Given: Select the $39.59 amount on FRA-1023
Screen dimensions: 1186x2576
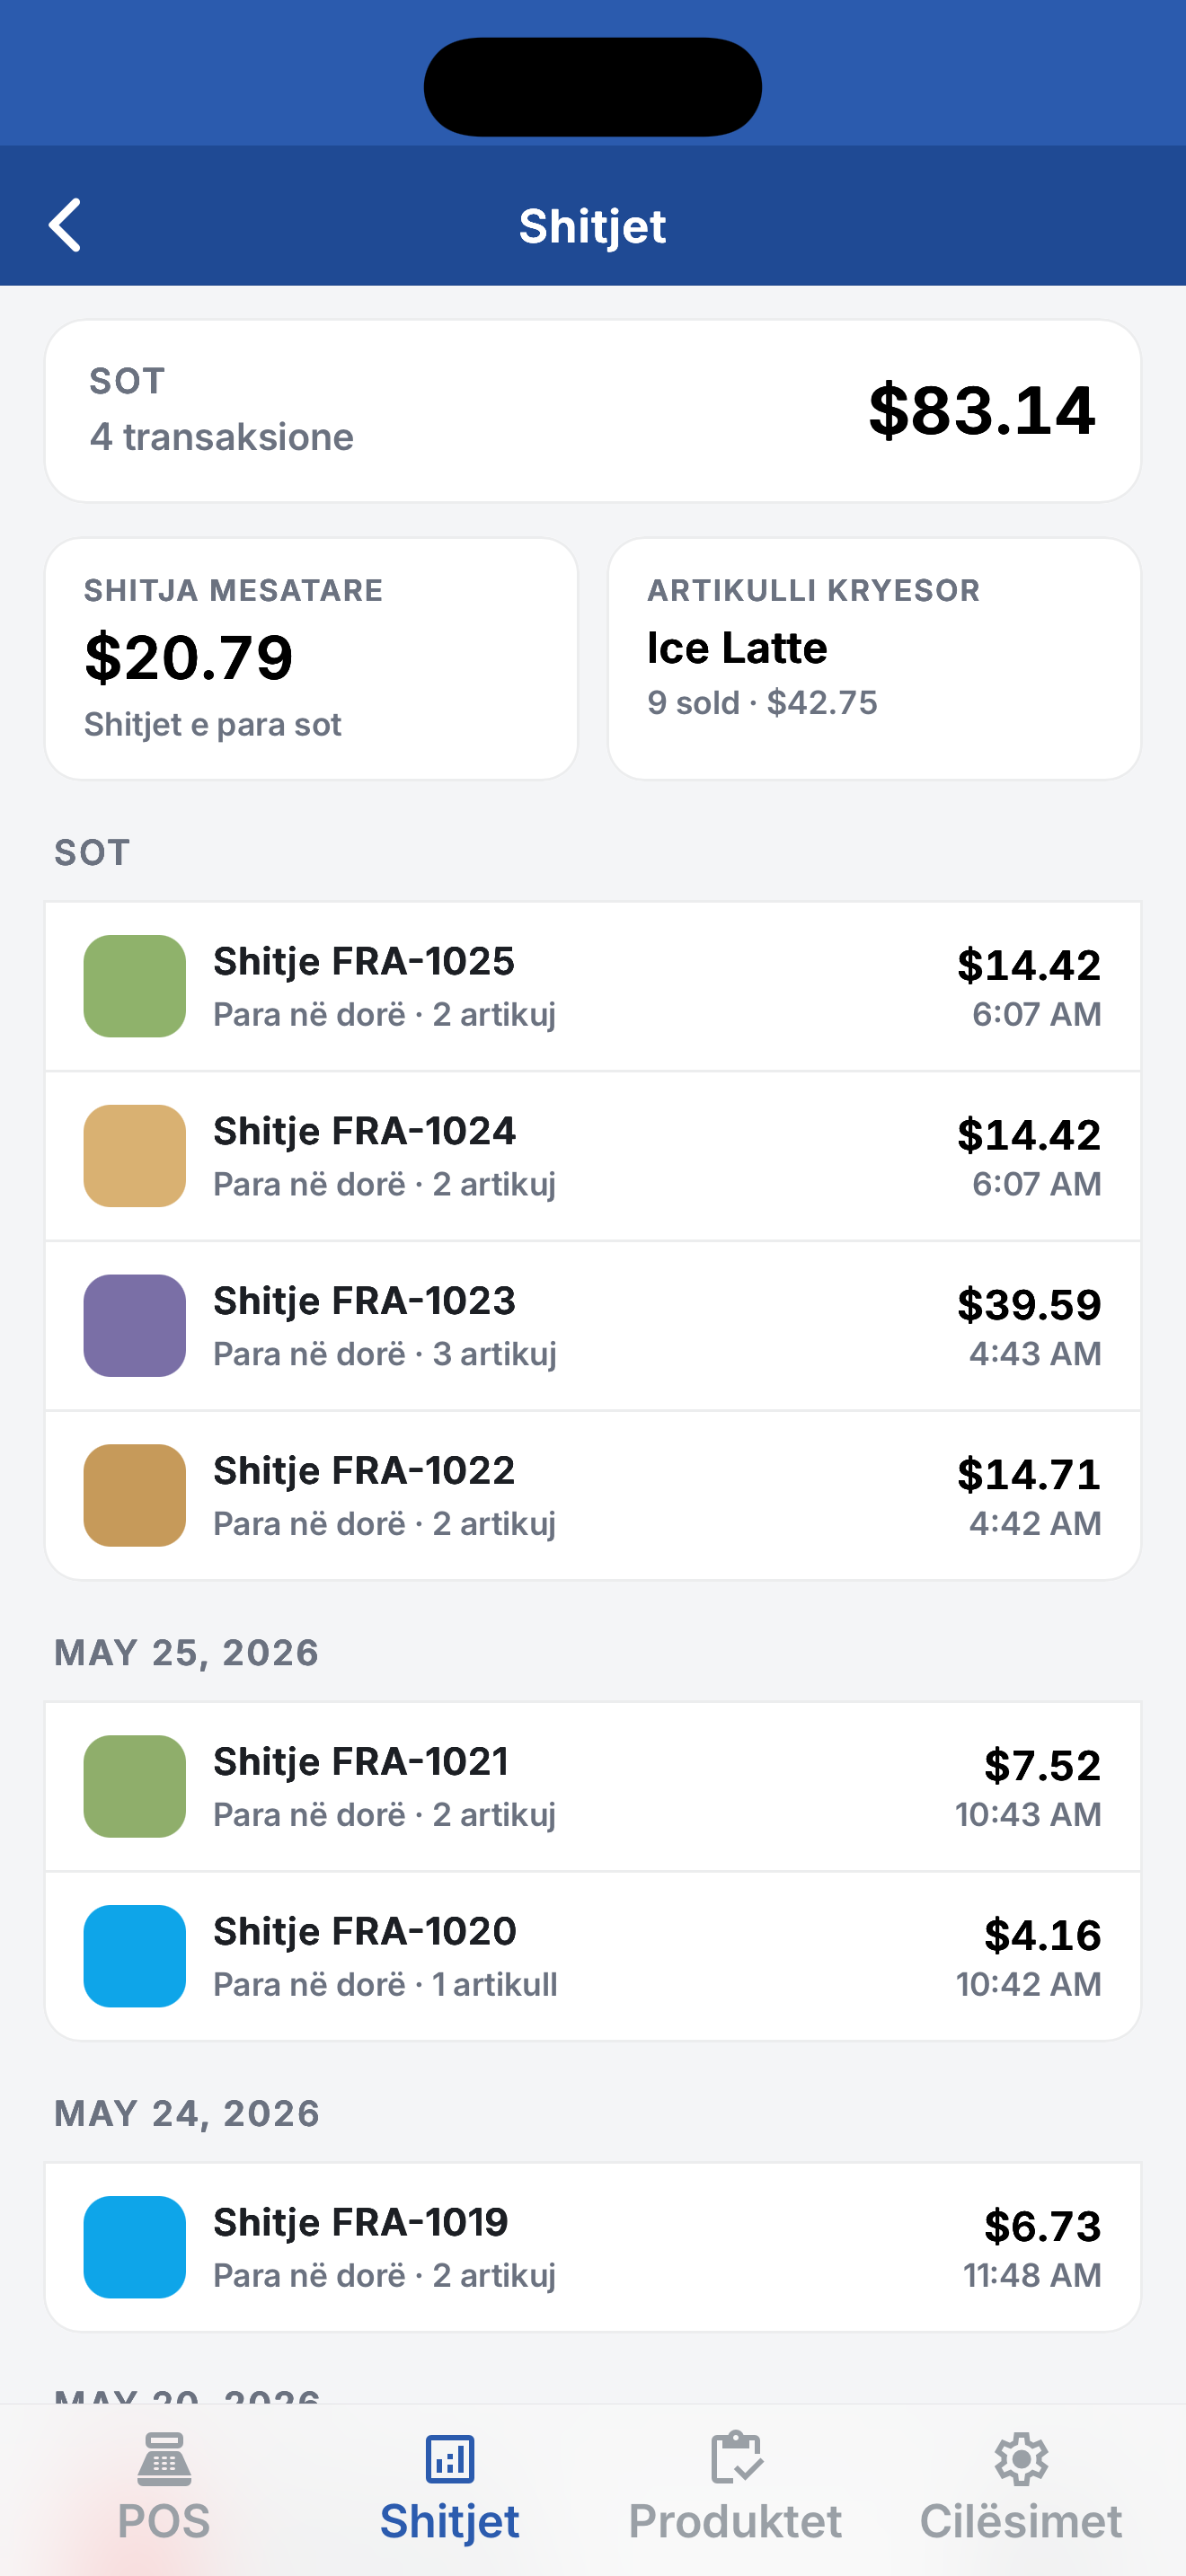Looking at the screenshot, I should (1029, 1305).
